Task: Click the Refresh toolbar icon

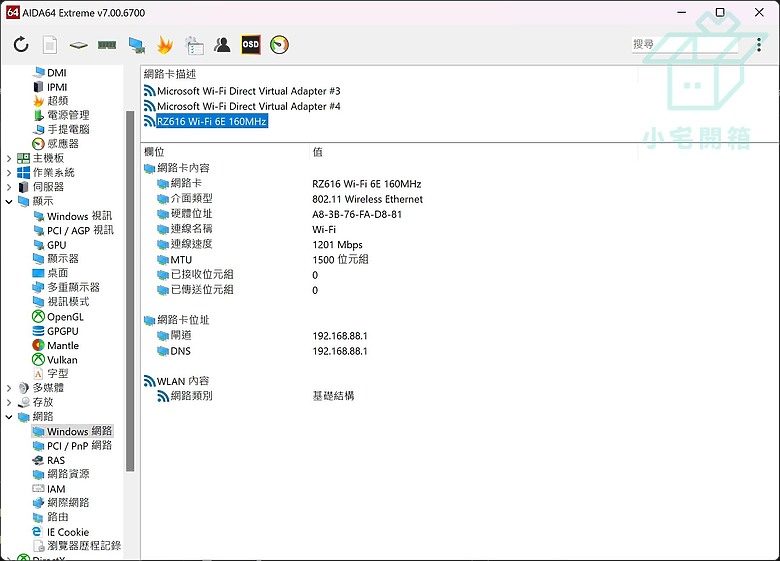Action: coord(21,45)
